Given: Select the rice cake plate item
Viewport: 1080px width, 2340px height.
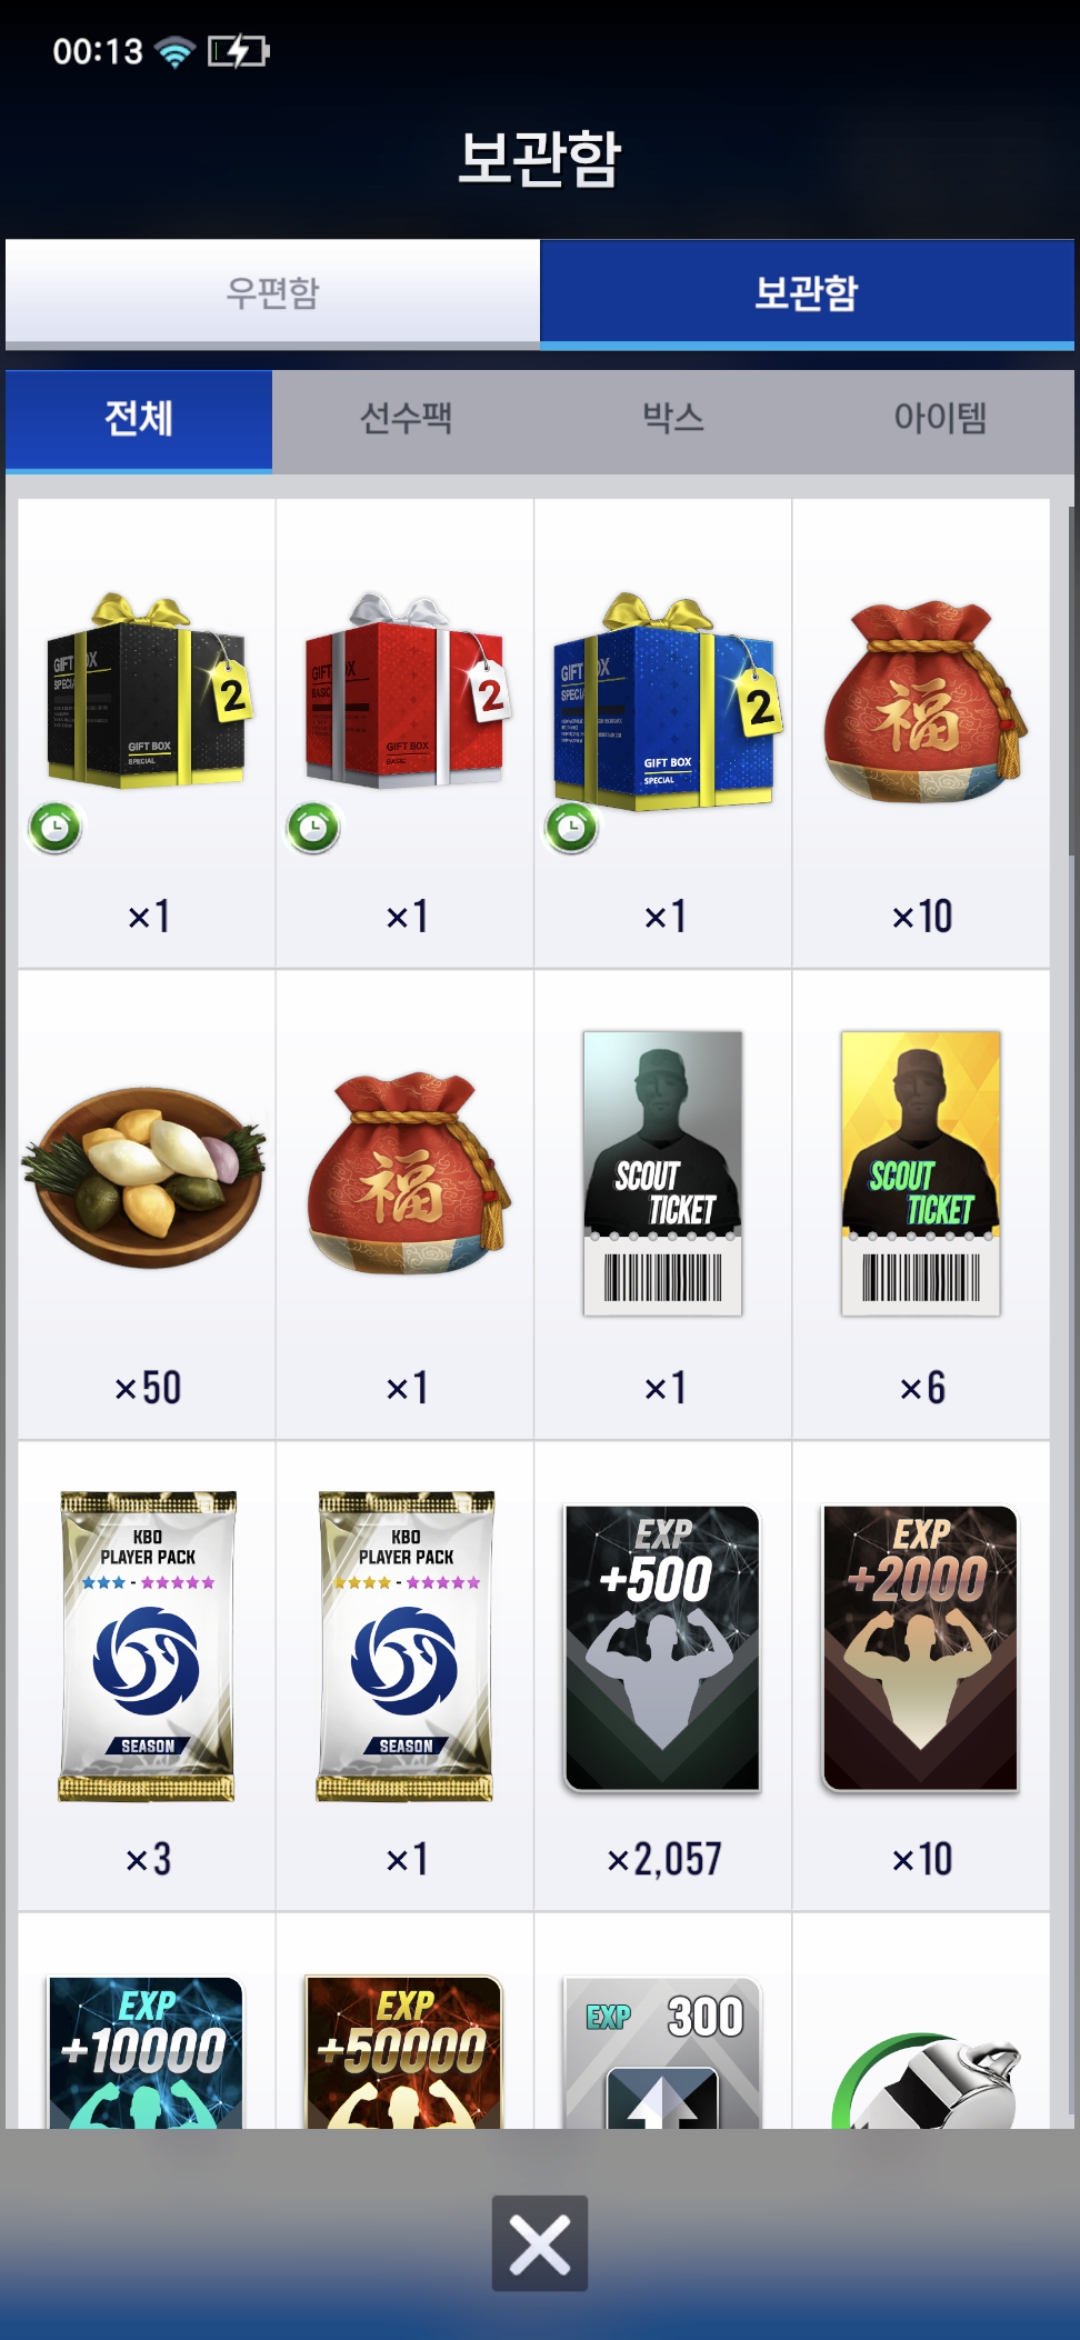Looking at the screenshot, I should click(147, 1205).
